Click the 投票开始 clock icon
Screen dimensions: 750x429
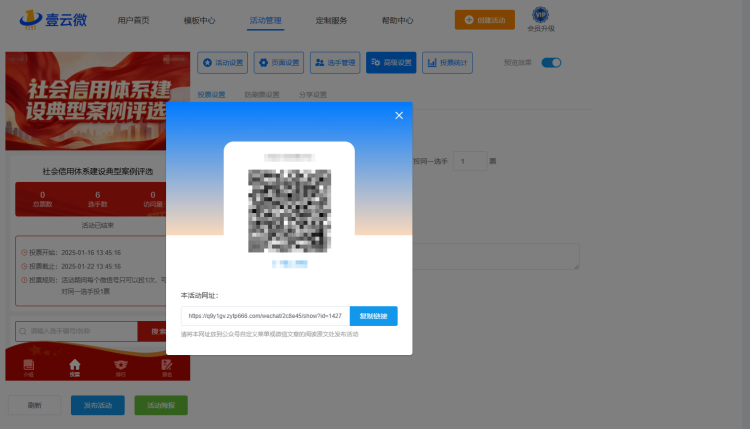[x=24, y=253]
